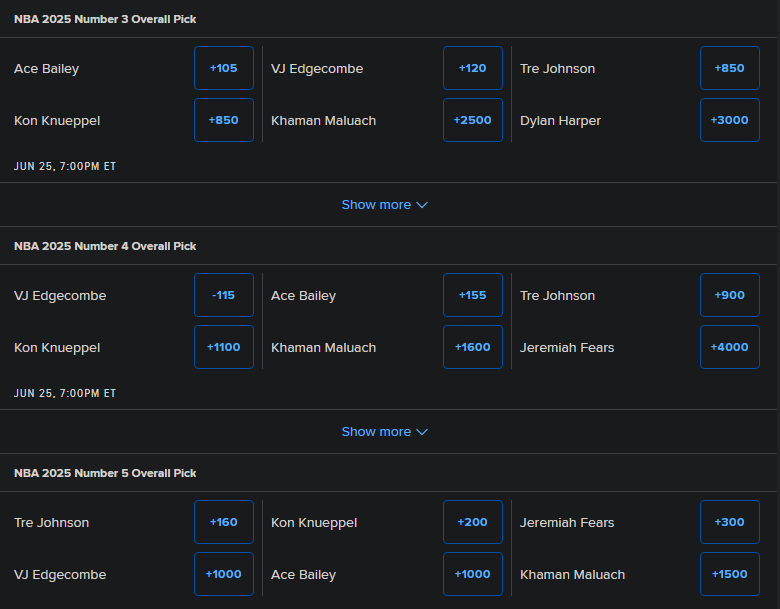Click Kon Knueppel name in Number 3 market
Screen dimensions: 780x609
(x=57, y=121)
